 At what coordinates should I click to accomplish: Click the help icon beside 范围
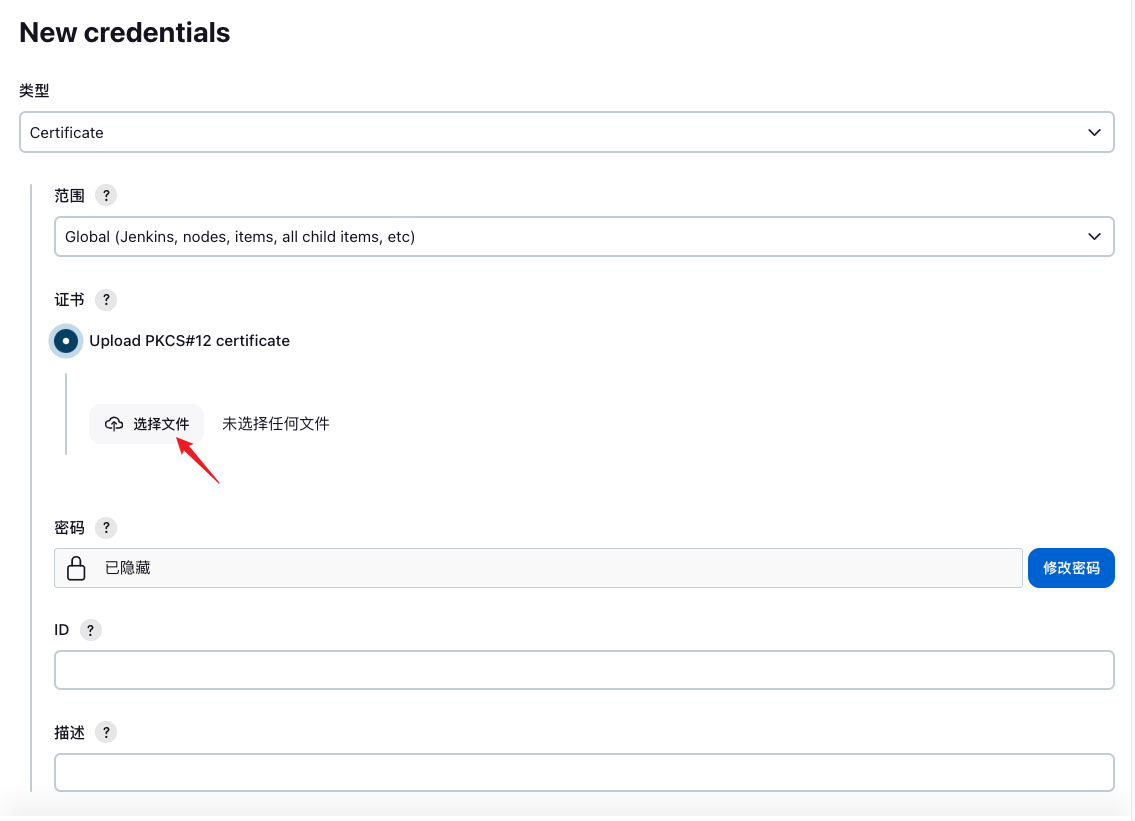105,195
